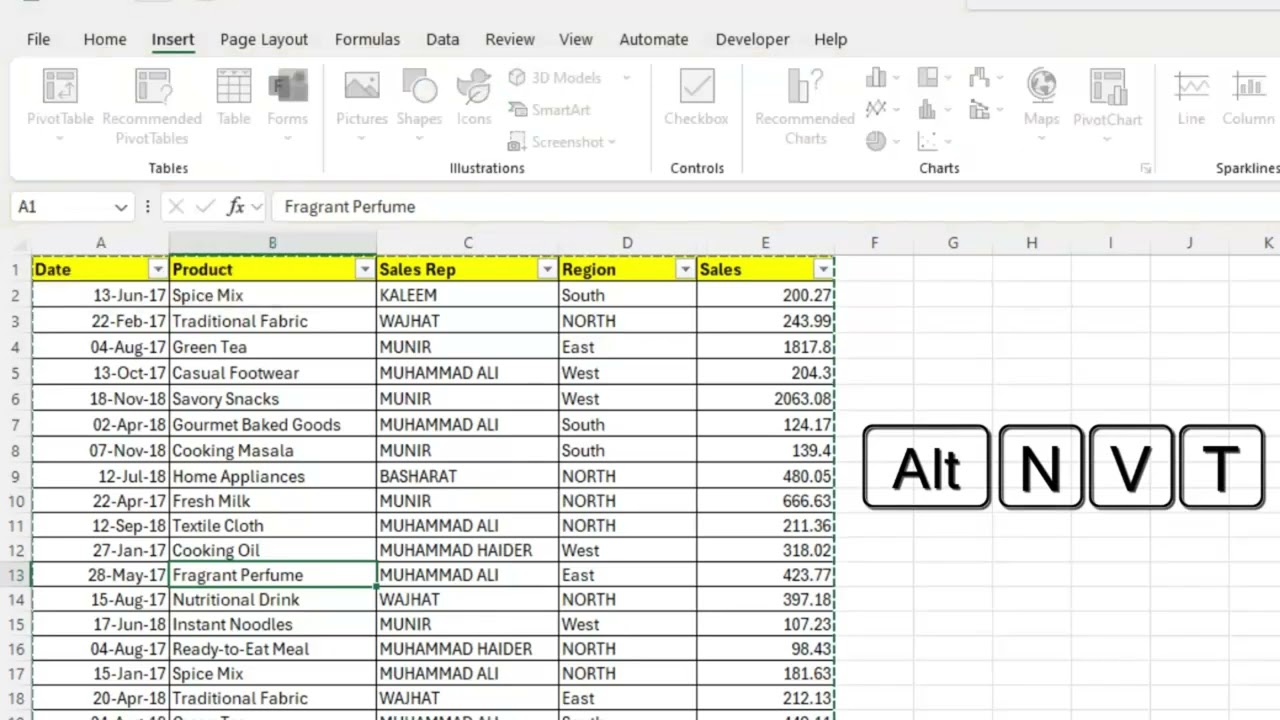Click the Pictures icon
Screen dimensions: 1280x720
(361, 86)
